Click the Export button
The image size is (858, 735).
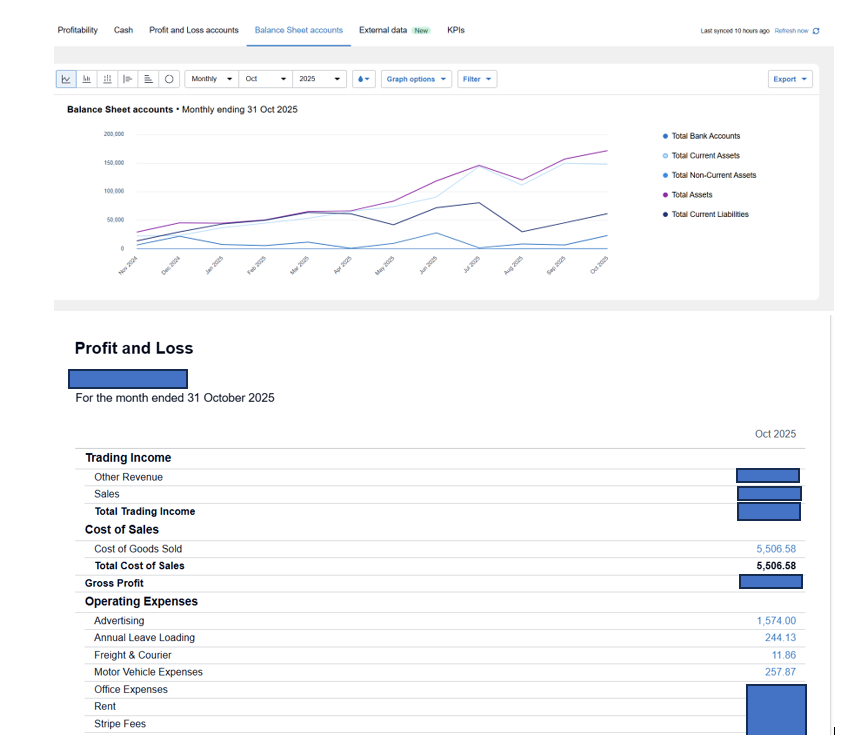coord(790,79)
